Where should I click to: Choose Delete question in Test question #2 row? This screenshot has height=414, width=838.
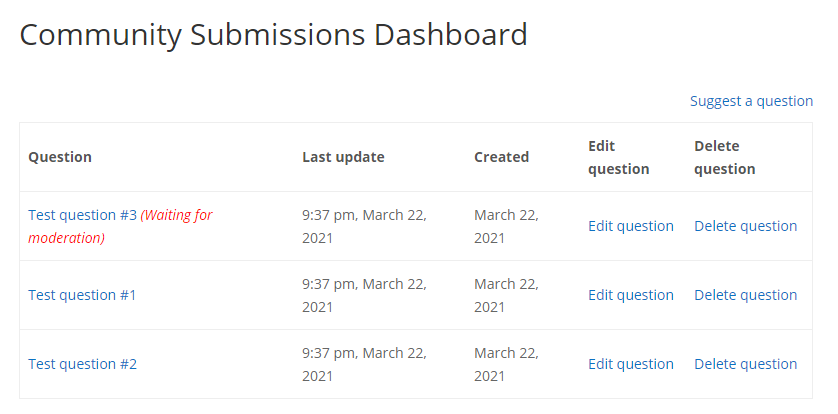coord(746,364)
